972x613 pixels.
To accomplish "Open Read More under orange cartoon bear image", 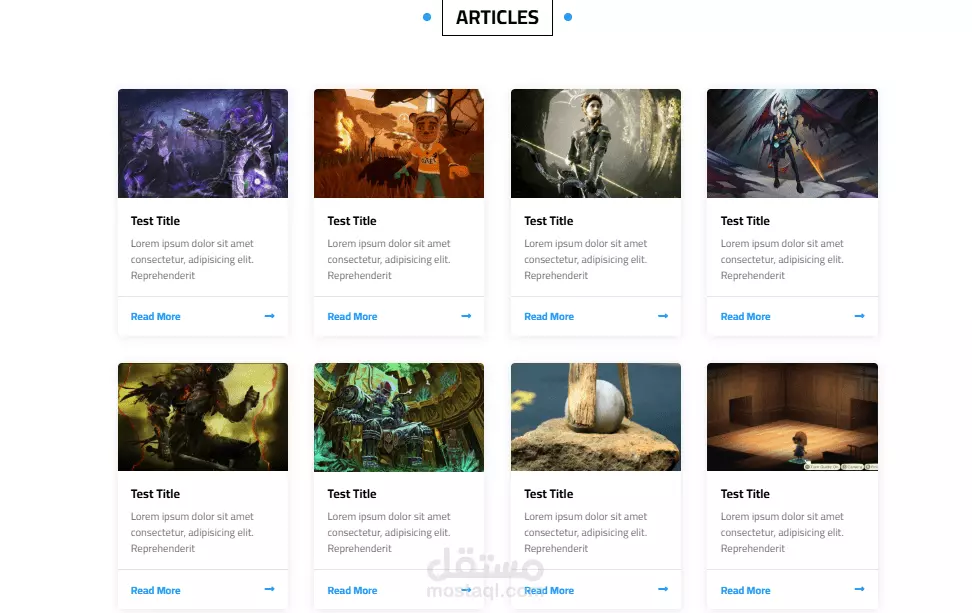I will click(352, 317).
